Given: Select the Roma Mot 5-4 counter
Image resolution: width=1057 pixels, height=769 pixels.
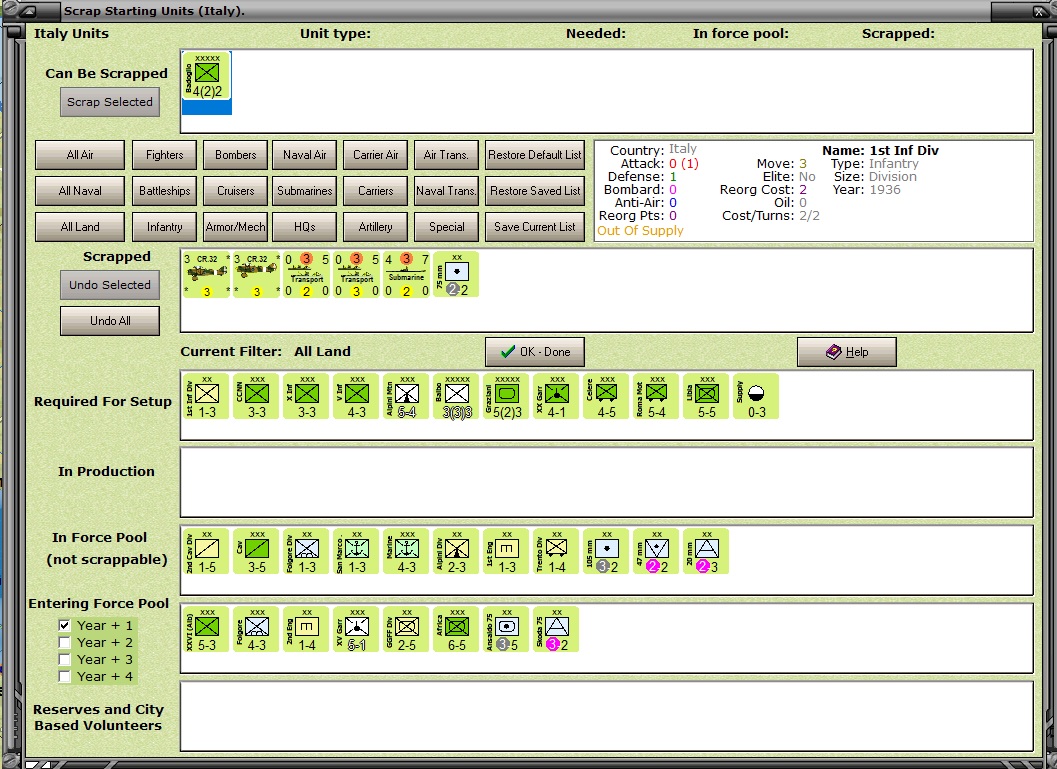Looking at the screenshot, I should (657, 396).
